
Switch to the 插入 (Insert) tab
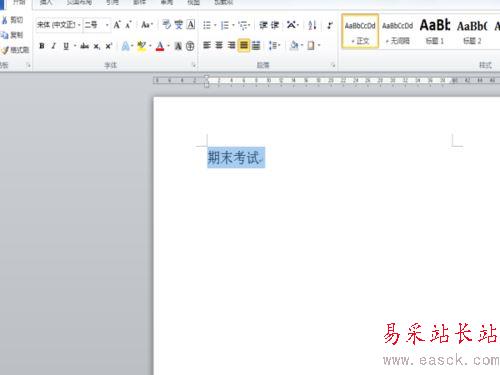(46, 3)
